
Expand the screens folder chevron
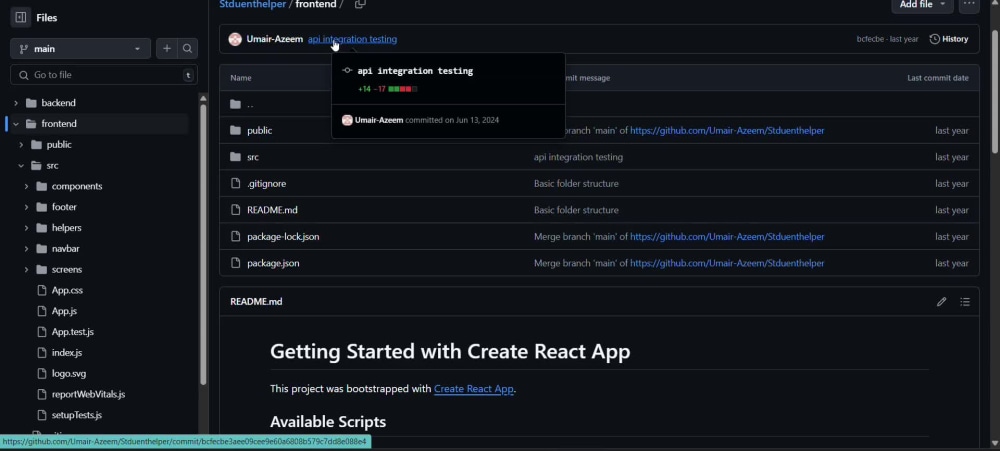click(26, 269)
